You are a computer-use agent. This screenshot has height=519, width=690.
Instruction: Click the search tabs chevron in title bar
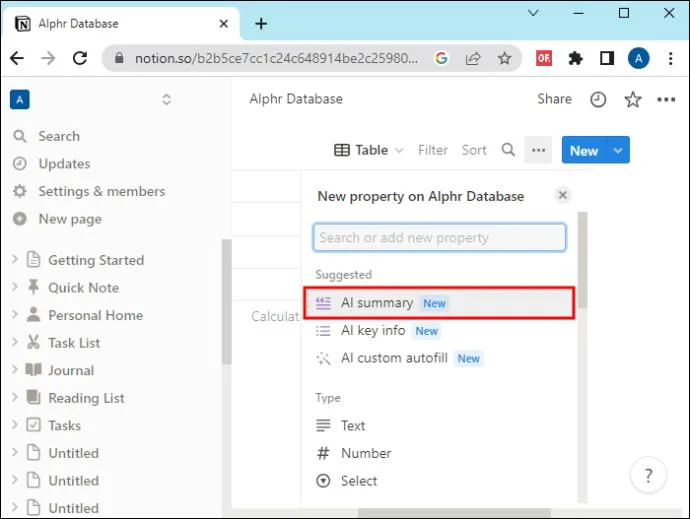[x=533, y=13]
